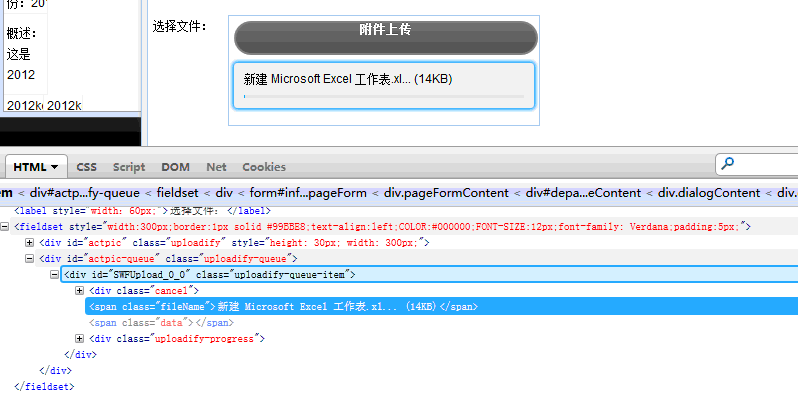
Task: Click the closing /fieldset tag line
Action: click(44, 387)
